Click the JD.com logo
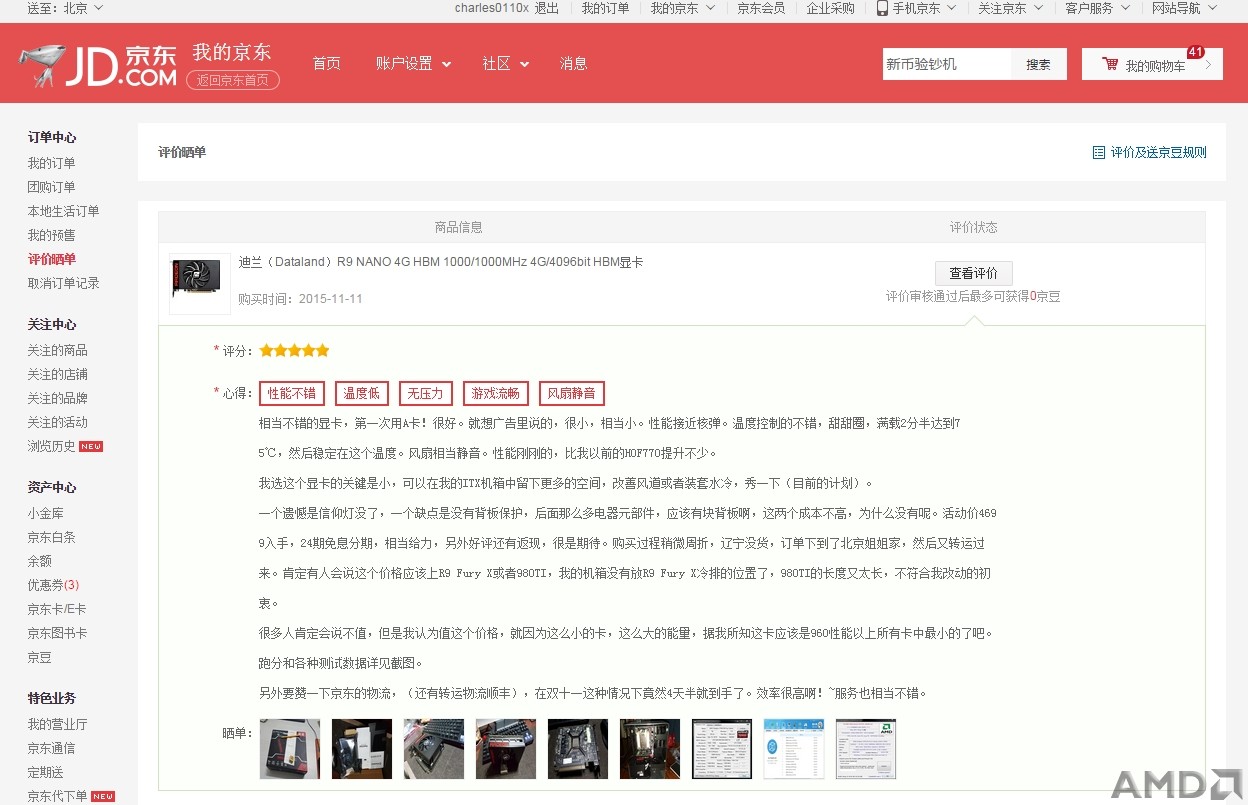Screen dimensions: 1248x805 98,64
